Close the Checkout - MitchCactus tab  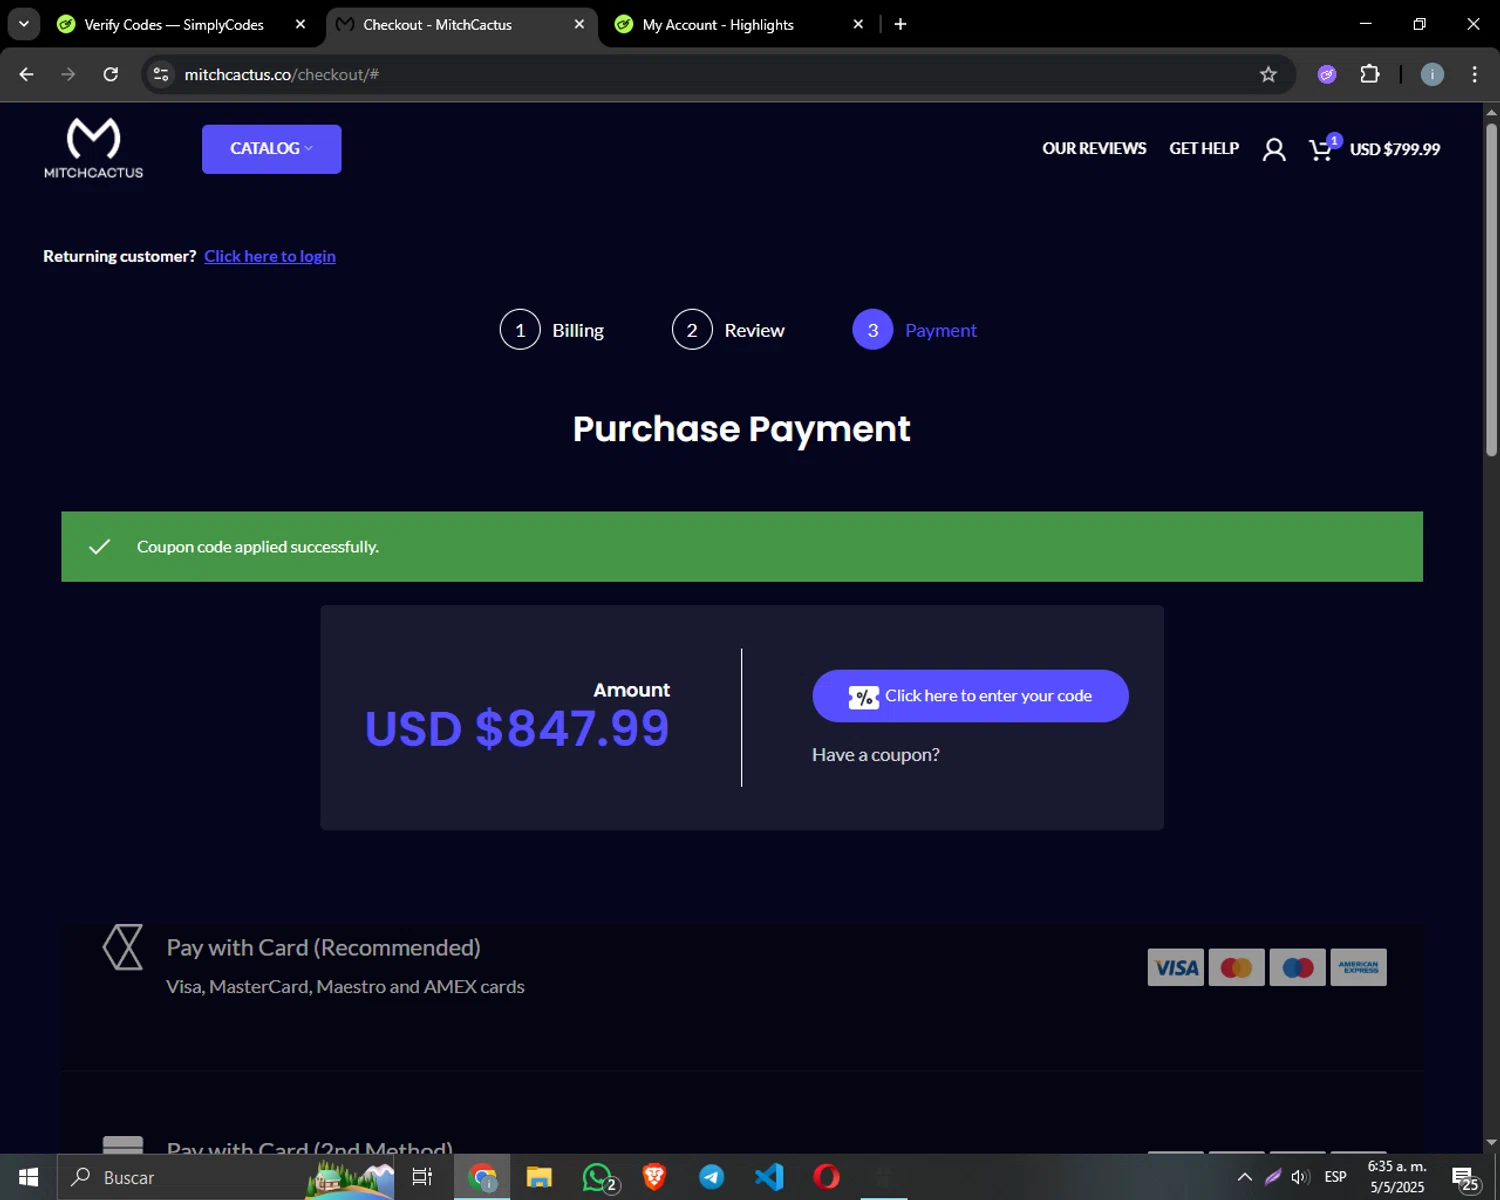(579, 24)
